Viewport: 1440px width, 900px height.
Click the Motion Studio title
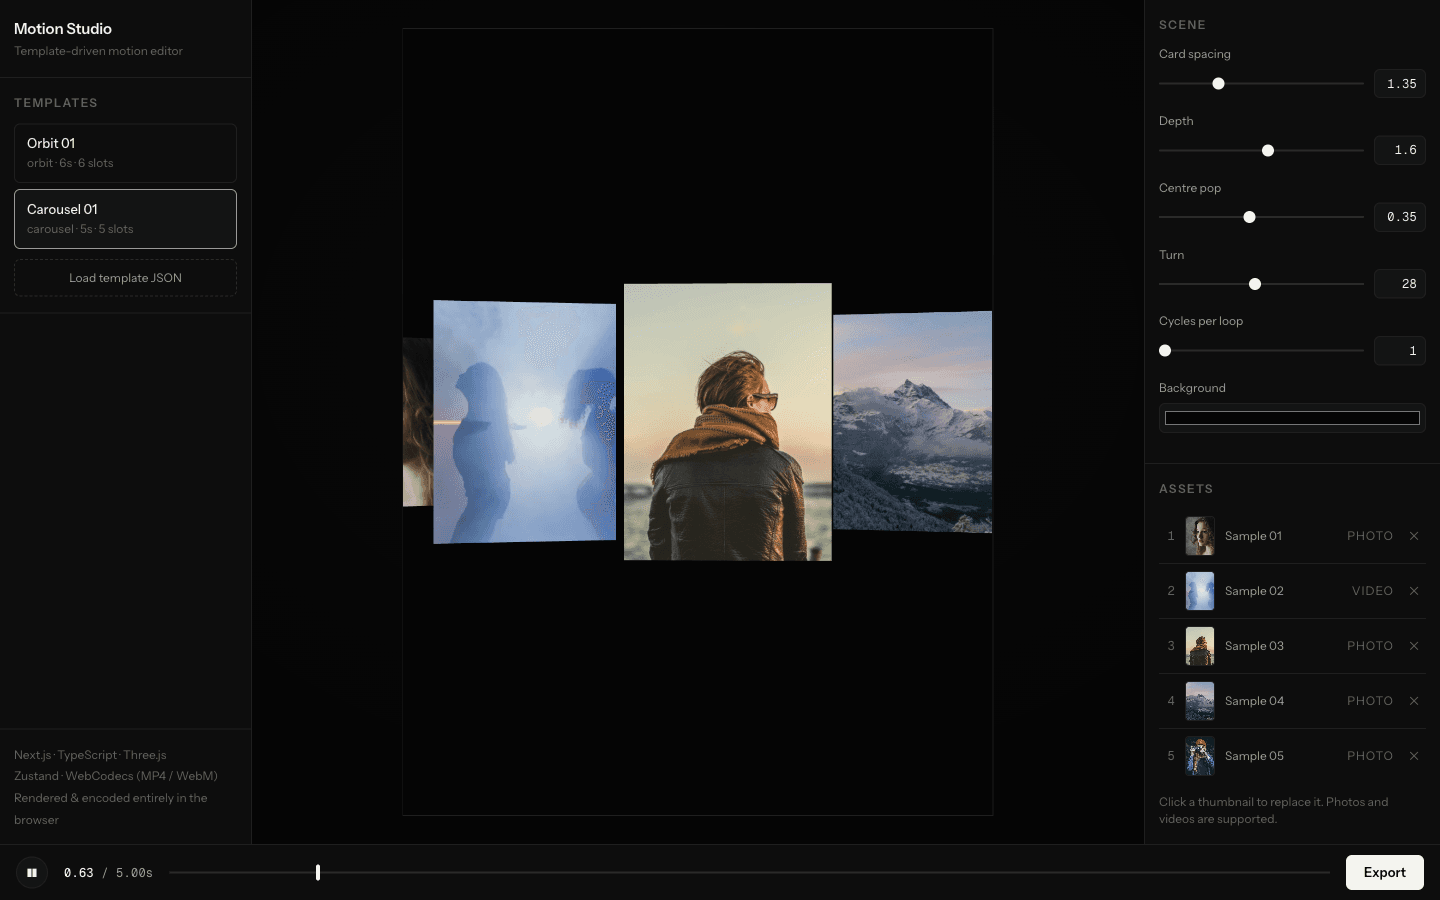[x=63, y=29]
